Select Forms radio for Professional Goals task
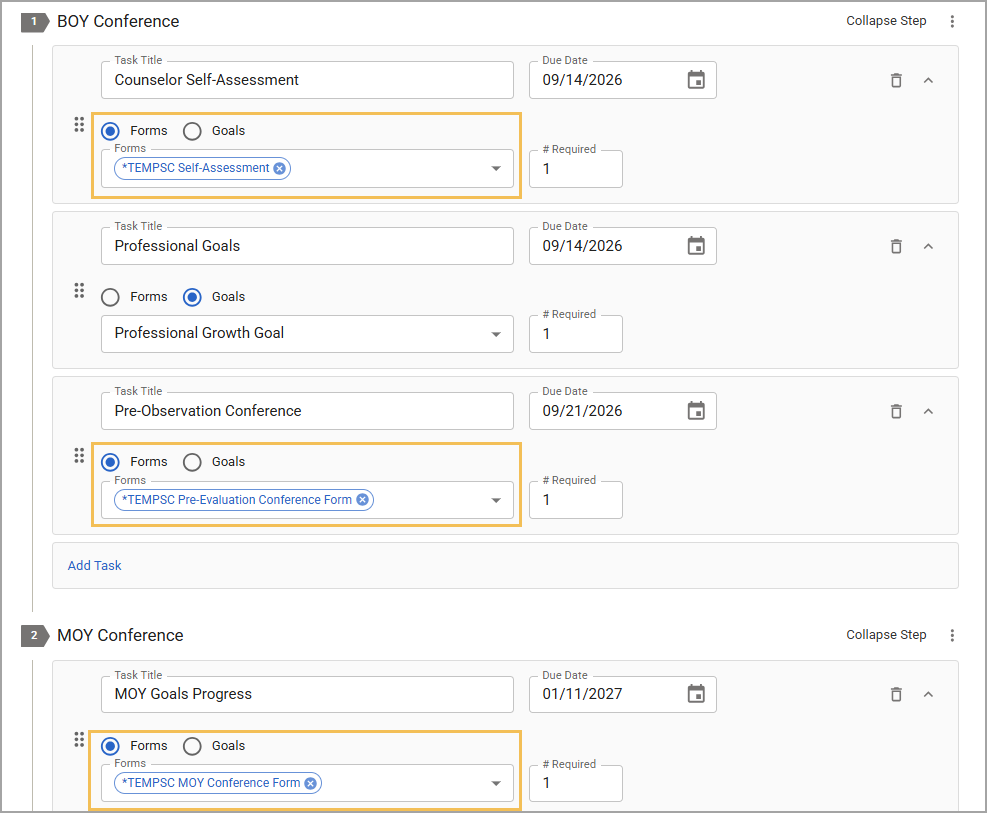The width and height of the screenshot is (987, 813). (x=110, y=297)
